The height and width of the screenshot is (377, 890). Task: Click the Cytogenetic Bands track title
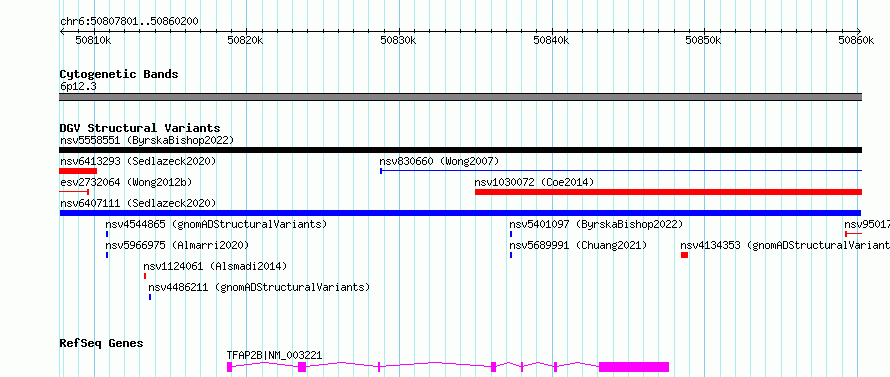click(x=119, y=74)
